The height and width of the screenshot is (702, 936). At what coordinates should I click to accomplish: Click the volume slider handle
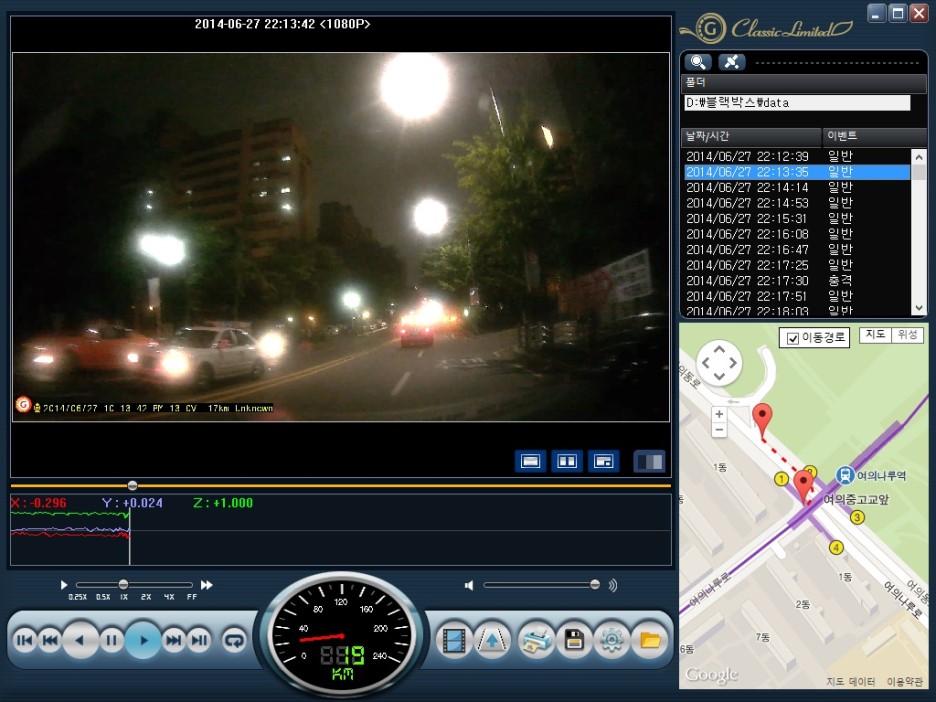tap(595, 585)
